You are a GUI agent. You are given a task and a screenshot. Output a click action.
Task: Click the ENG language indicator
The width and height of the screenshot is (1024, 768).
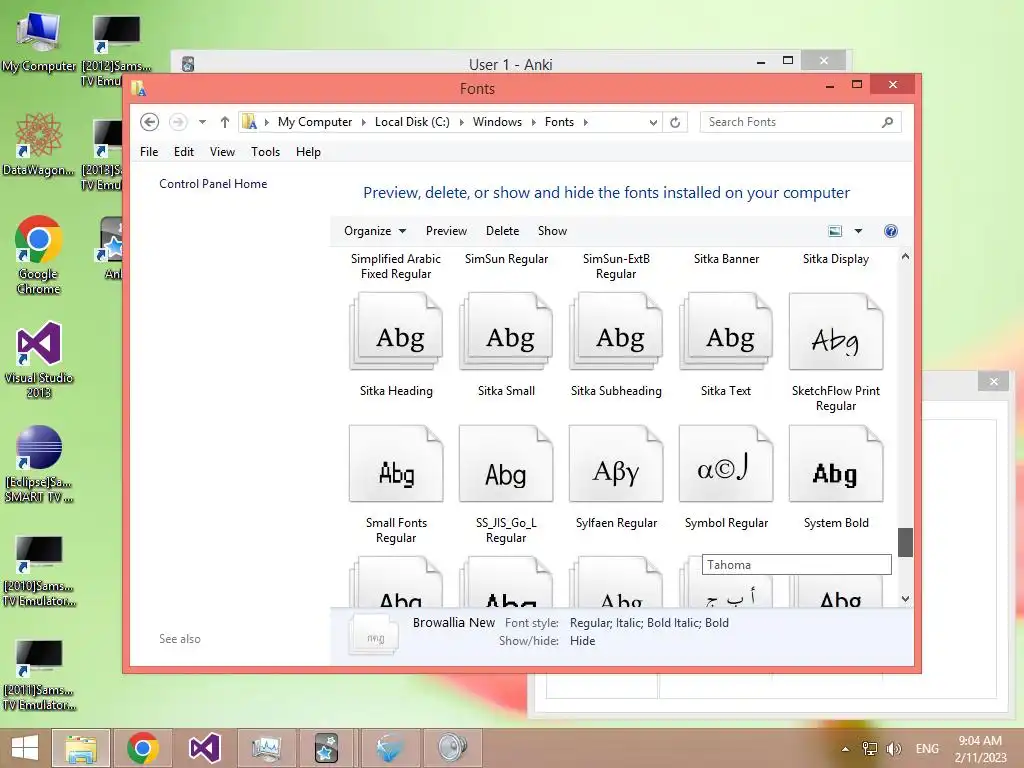[x=927, y=748]
